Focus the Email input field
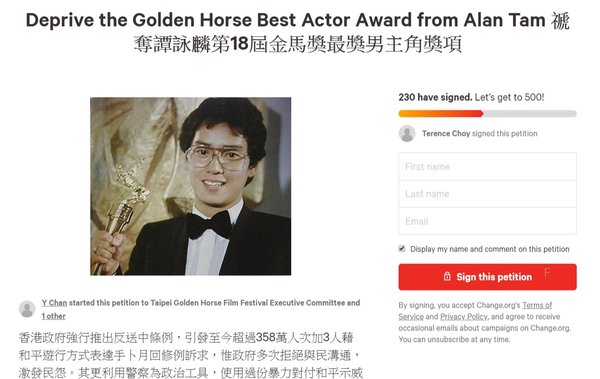 pos(488,221)
